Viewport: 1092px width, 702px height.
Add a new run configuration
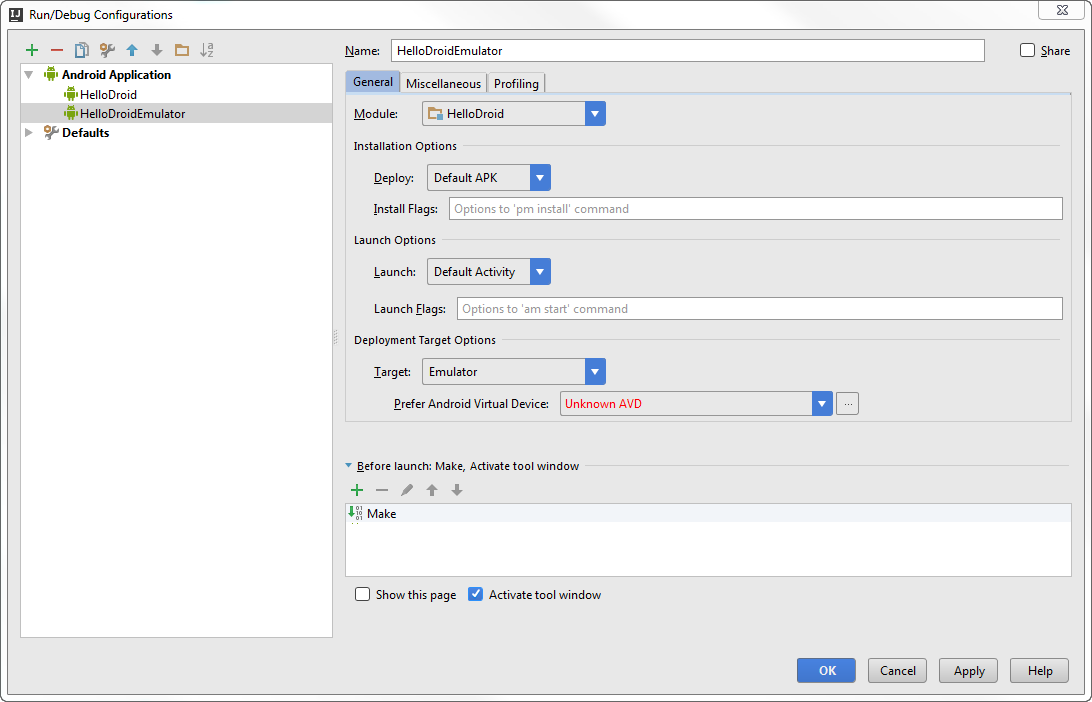(x=32, y=50)
